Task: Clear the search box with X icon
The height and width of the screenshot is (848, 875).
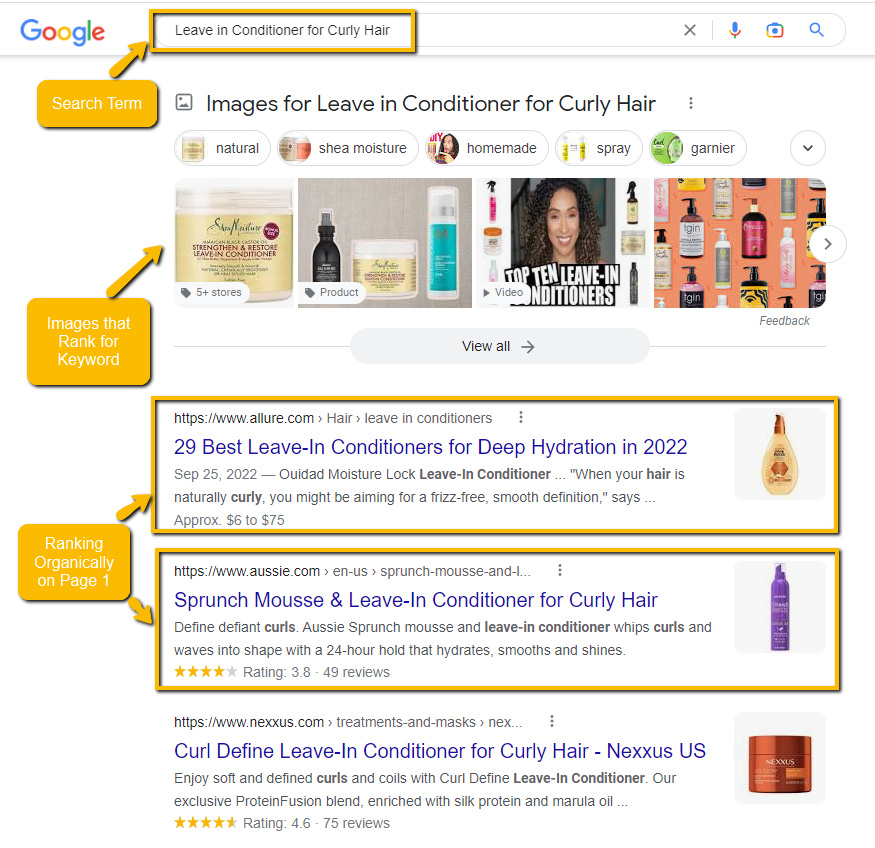Action: [690, 30]
